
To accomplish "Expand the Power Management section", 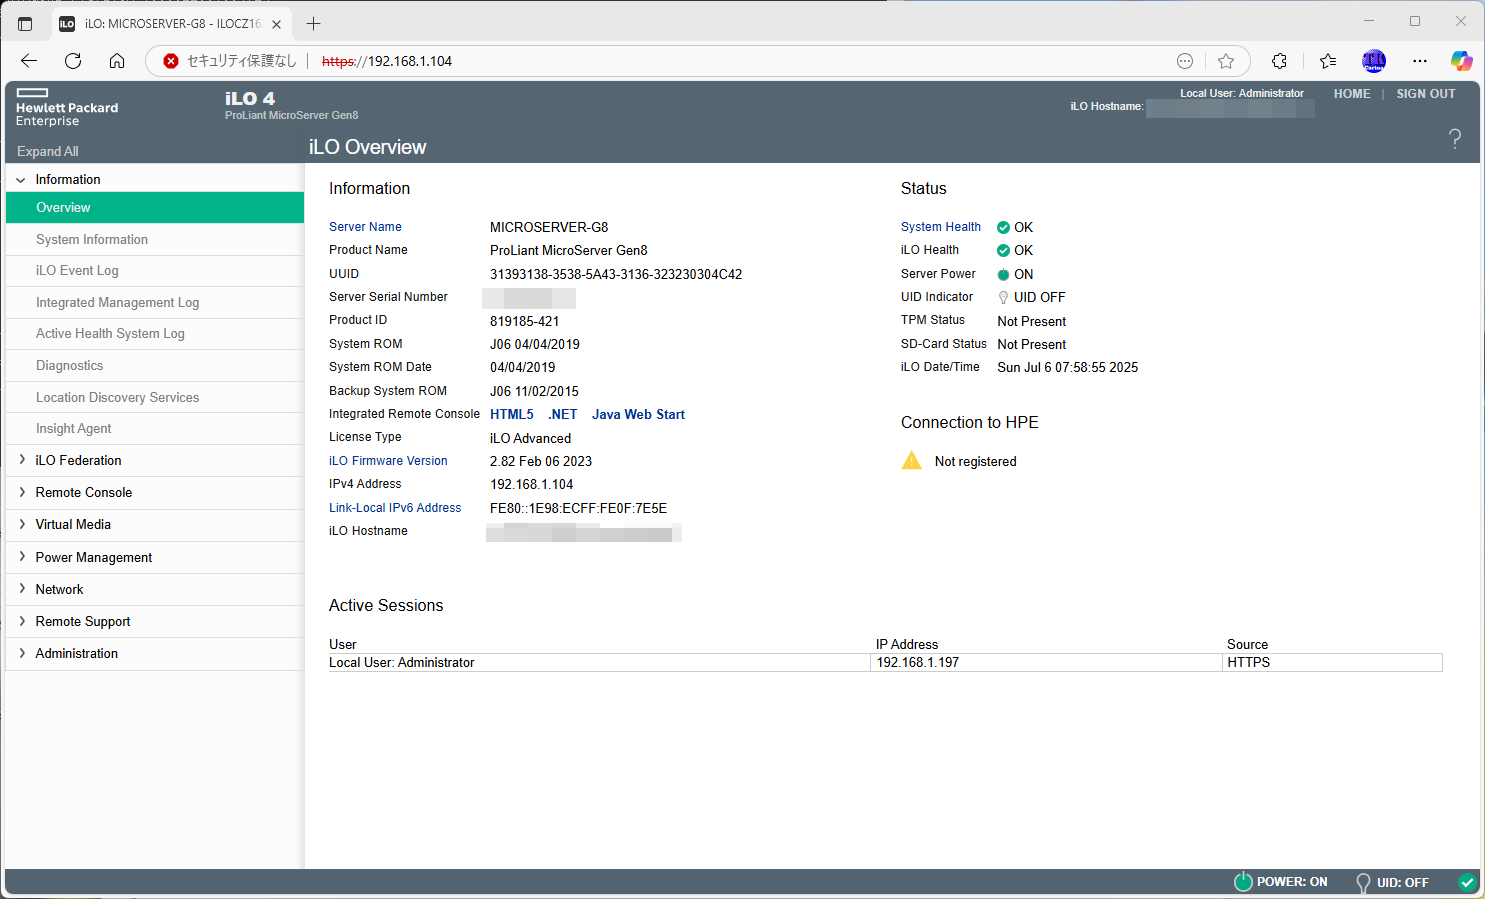I will (93, 557).
